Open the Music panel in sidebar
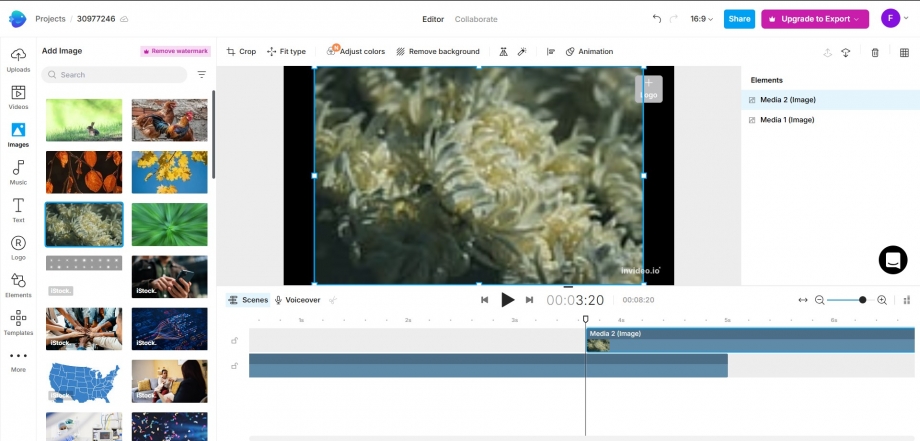Screen dimensions: 920x441 point(18,171)
